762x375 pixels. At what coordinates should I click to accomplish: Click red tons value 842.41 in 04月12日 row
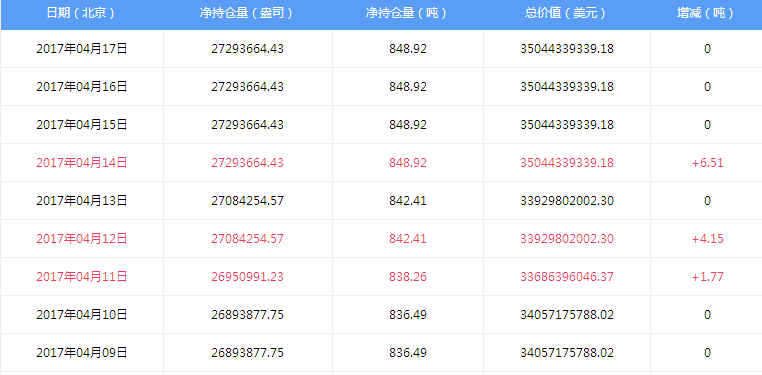point(408,239)
